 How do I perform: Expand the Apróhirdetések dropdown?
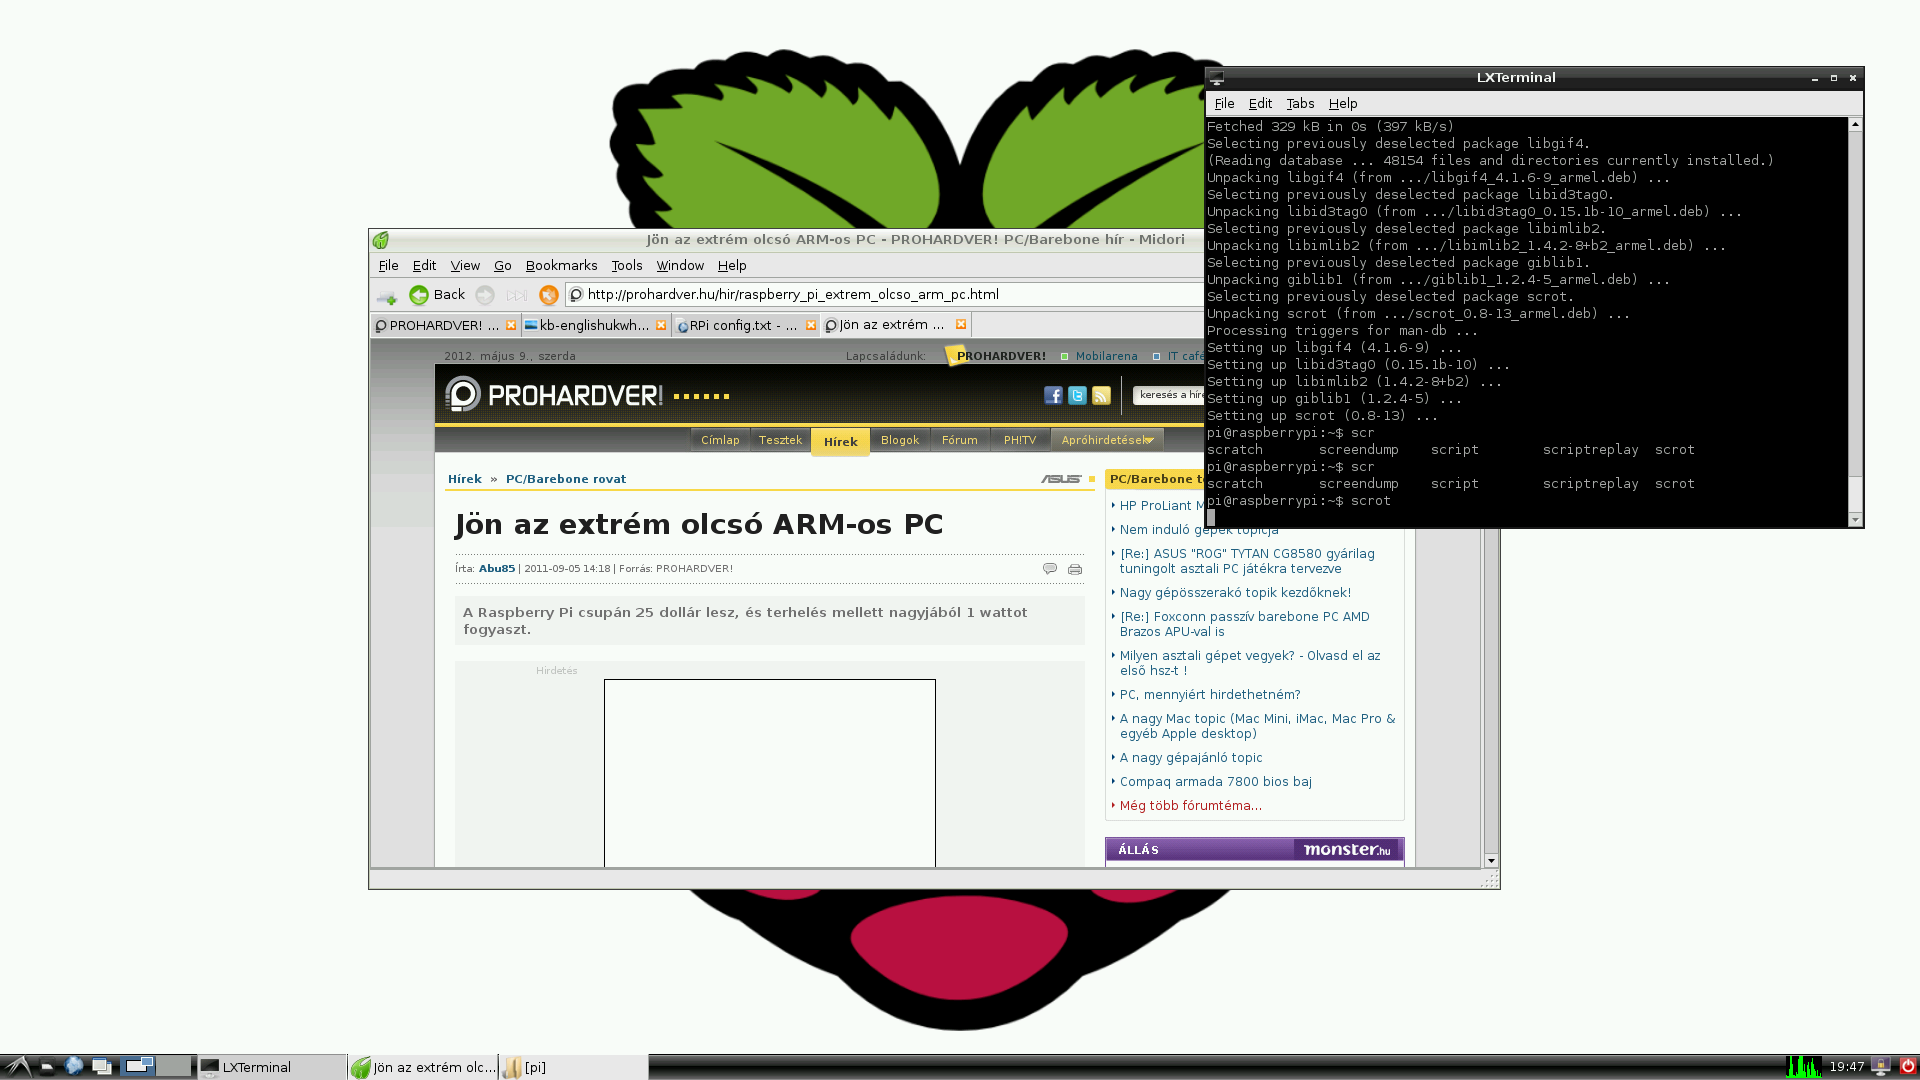(x=1107, y=440)
